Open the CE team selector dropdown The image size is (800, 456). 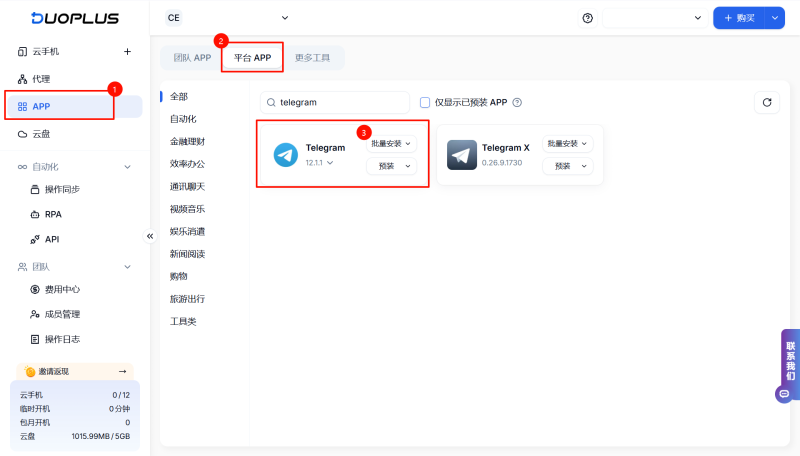(227, 18)
